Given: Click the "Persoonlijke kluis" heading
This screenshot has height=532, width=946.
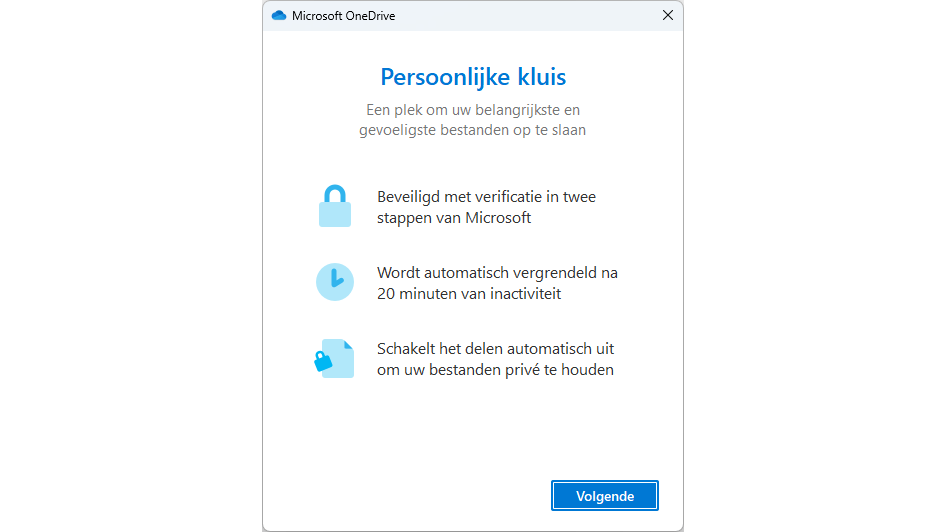Looking at the screenshot, I should click(x=473, y=77).
